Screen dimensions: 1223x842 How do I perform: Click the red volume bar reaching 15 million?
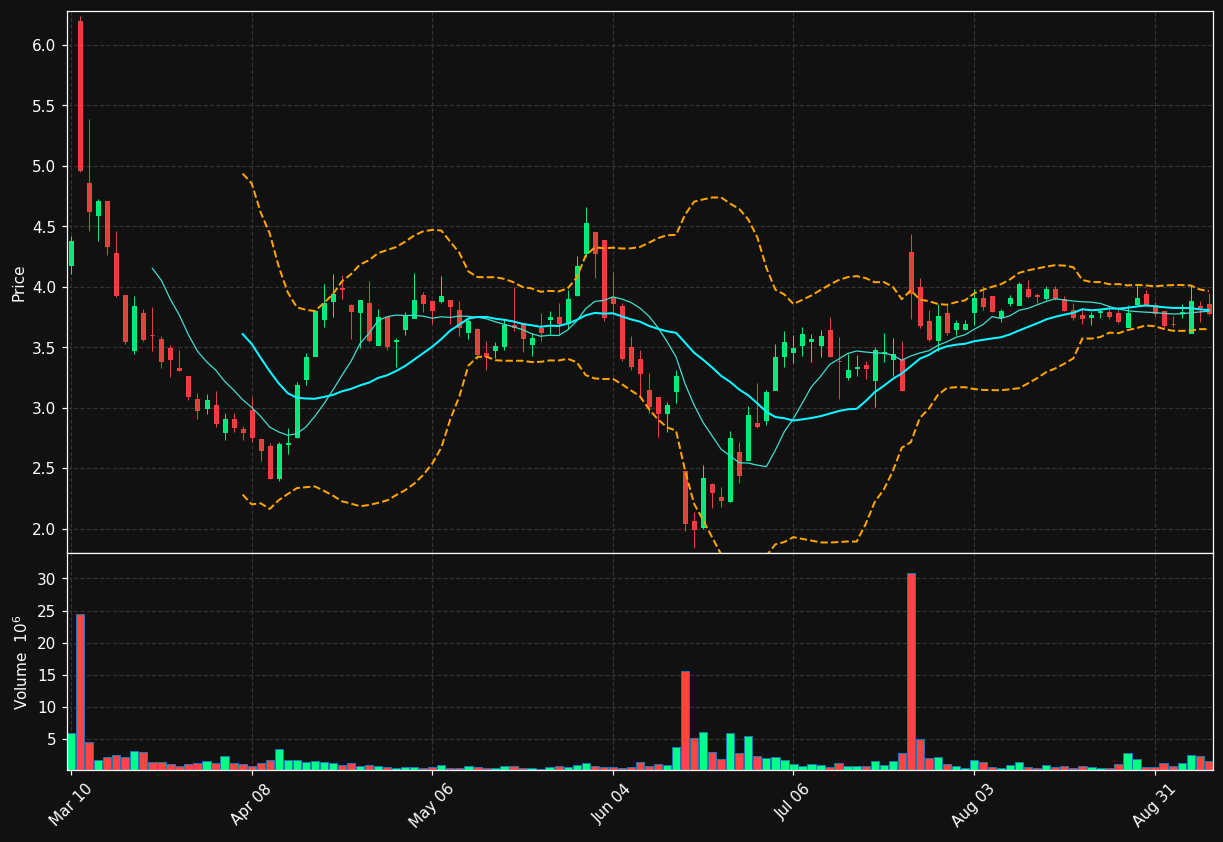(685, 720)
